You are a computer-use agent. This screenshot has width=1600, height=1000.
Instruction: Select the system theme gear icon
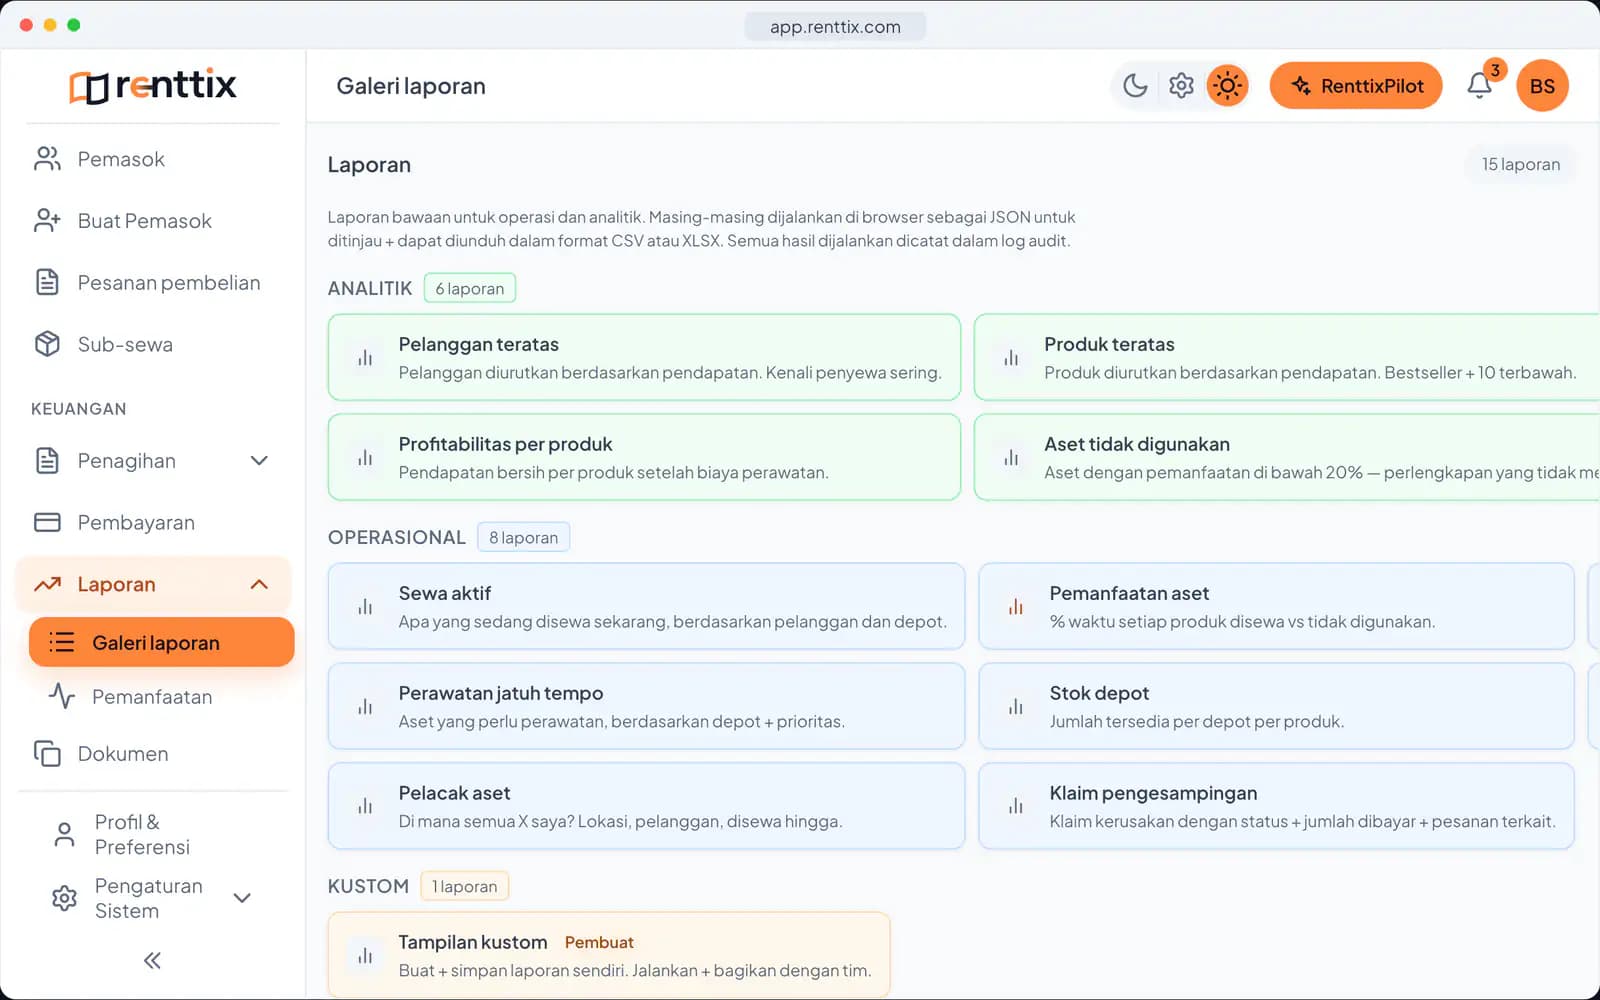[1181, 86]
